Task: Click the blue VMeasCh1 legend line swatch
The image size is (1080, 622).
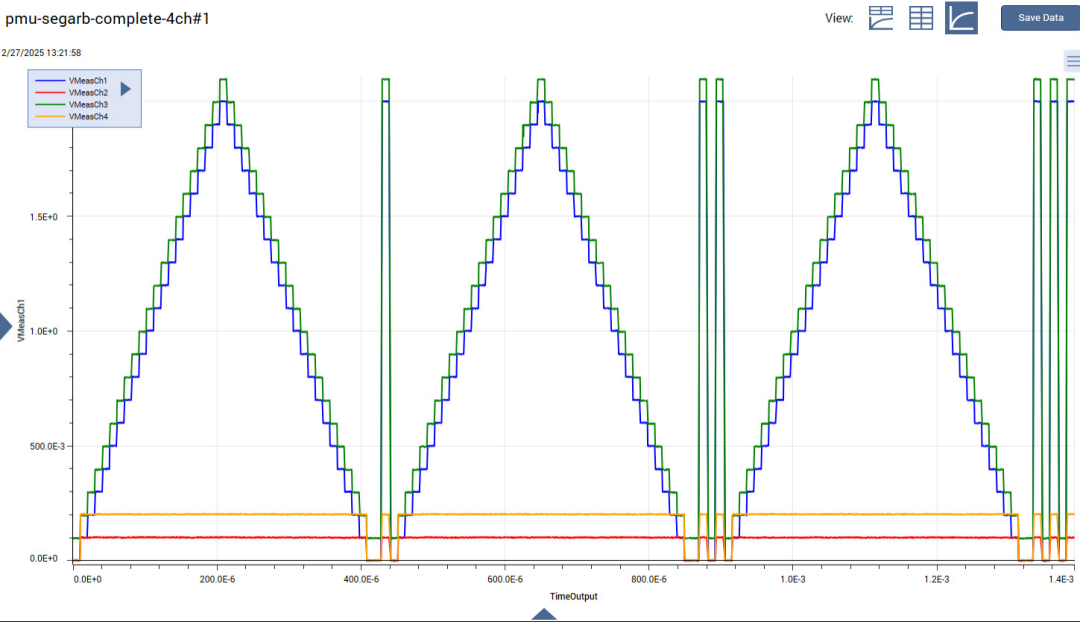Action: tap(50, 81)
